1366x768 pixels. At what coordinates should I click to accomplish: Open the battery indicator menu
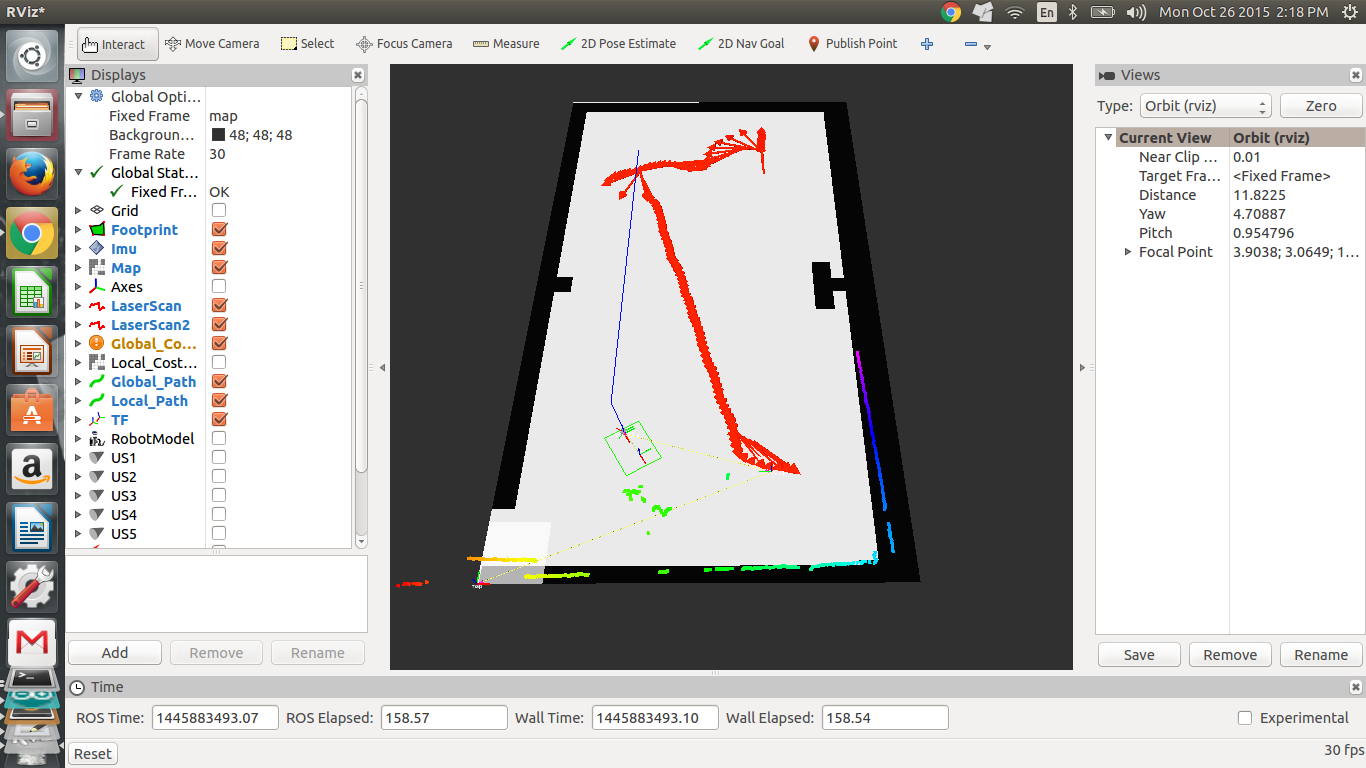click(1102, 12)
